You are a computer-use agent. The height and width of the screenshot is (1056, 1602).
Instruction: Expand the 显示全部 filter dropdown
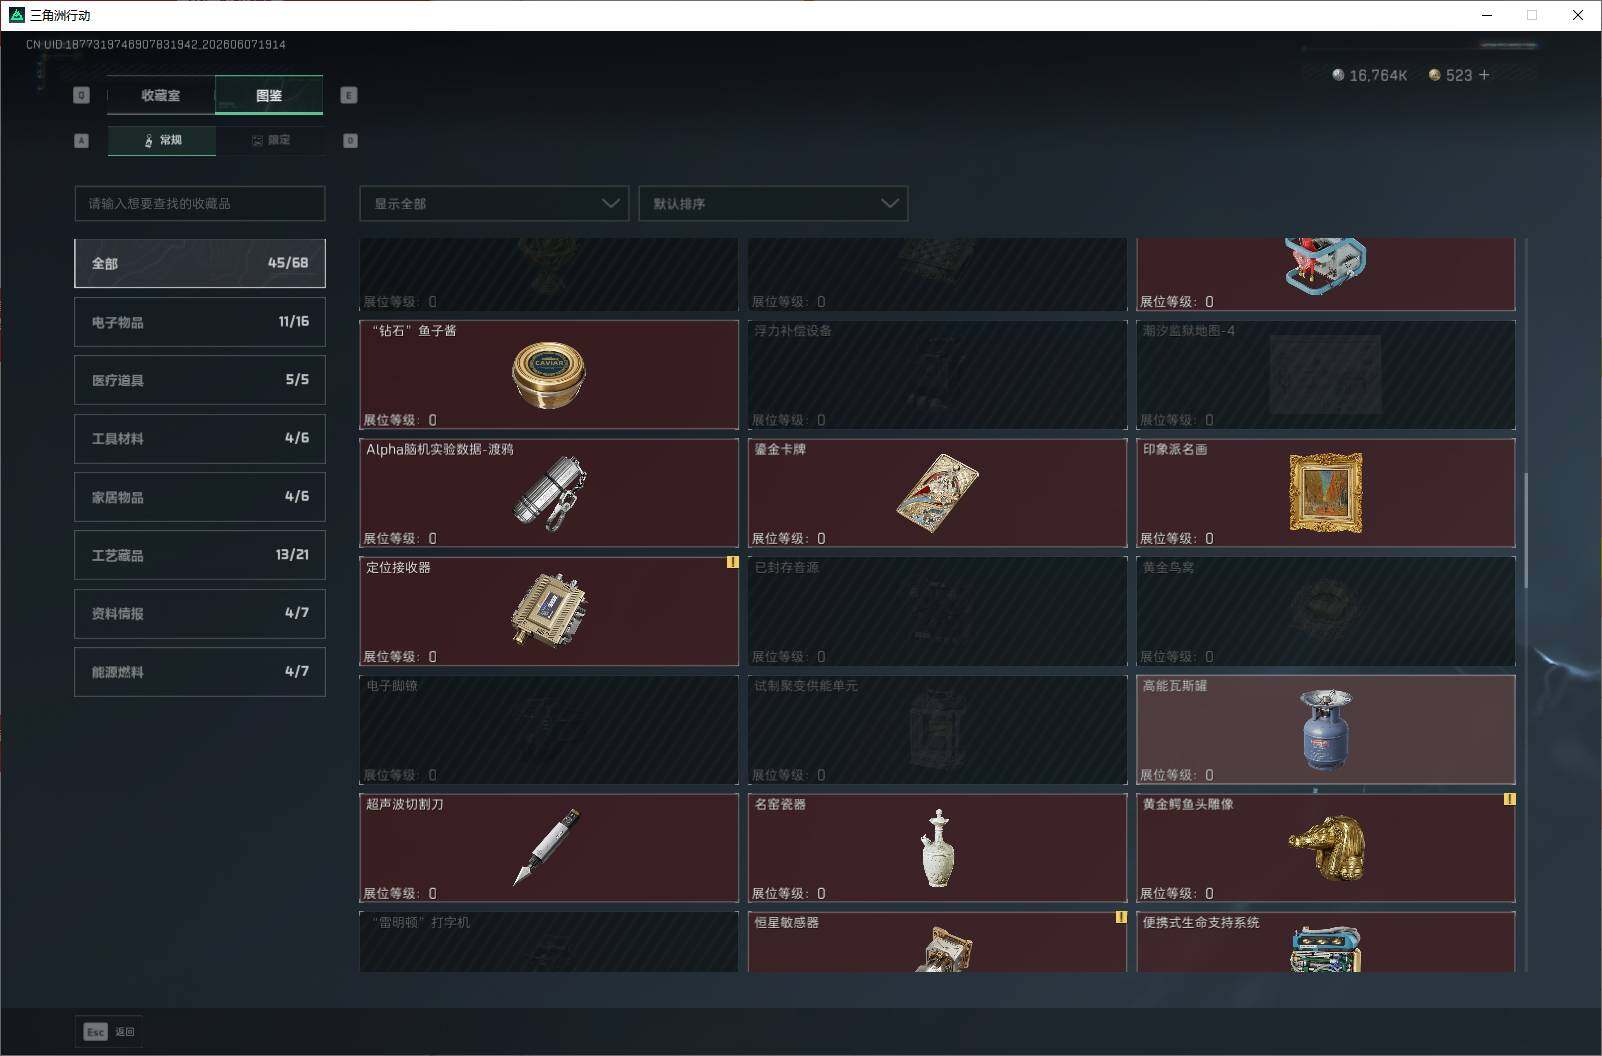494,203
